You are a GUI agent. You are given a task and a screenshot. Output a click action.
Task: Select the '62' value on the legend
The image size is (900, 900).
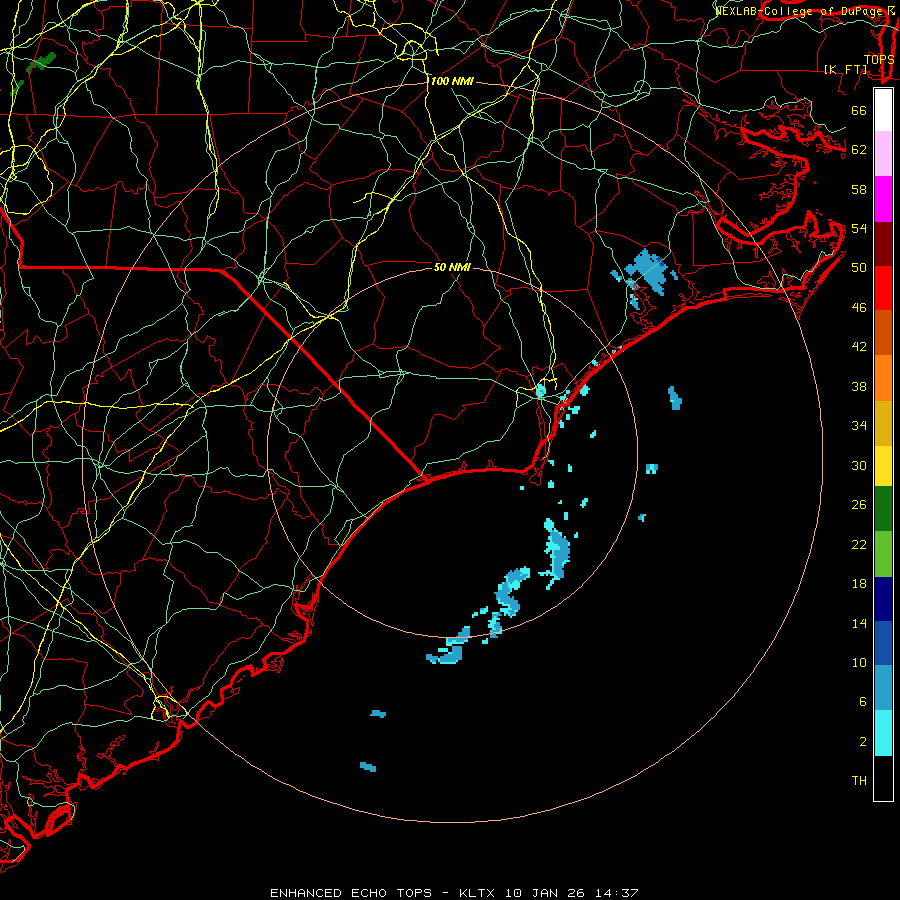pos(859,150)
